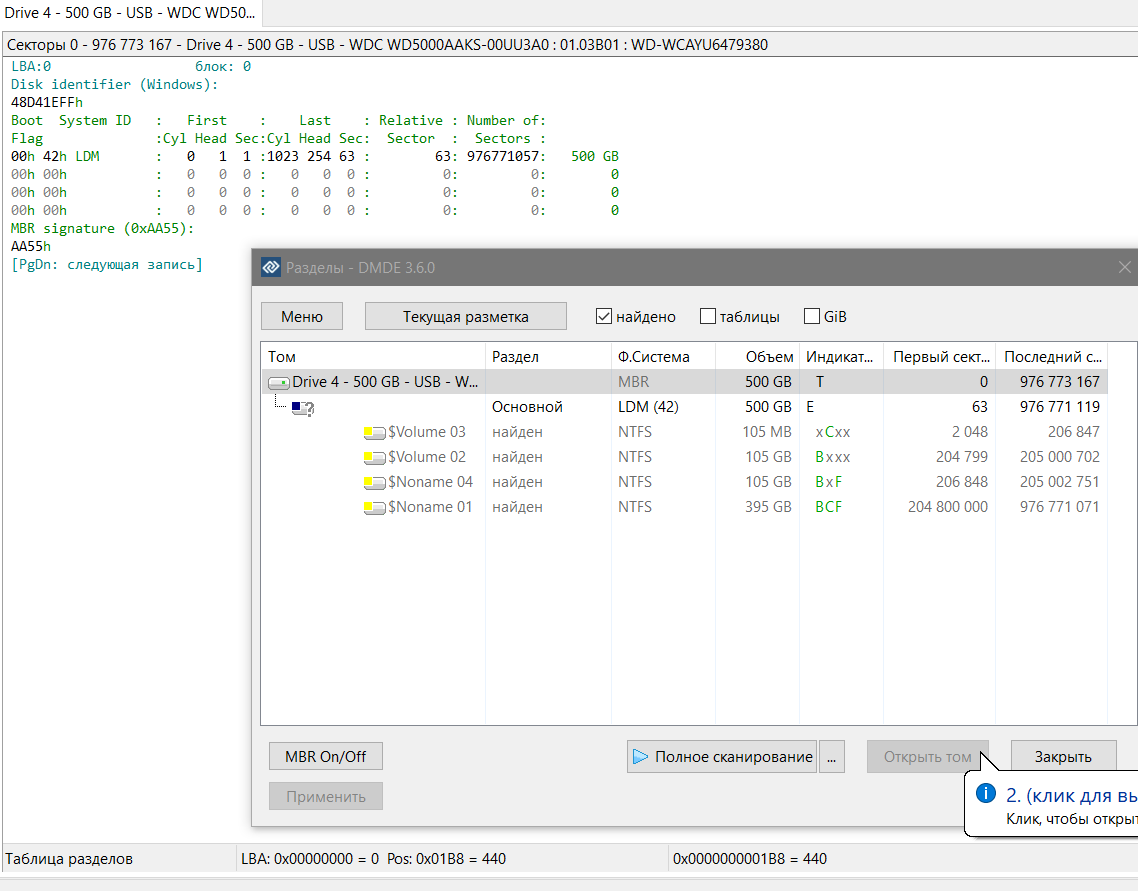Click the yellow volume icon beside $Volume 03
This screenshot has width=1138, height=891.
click(375, 433)
